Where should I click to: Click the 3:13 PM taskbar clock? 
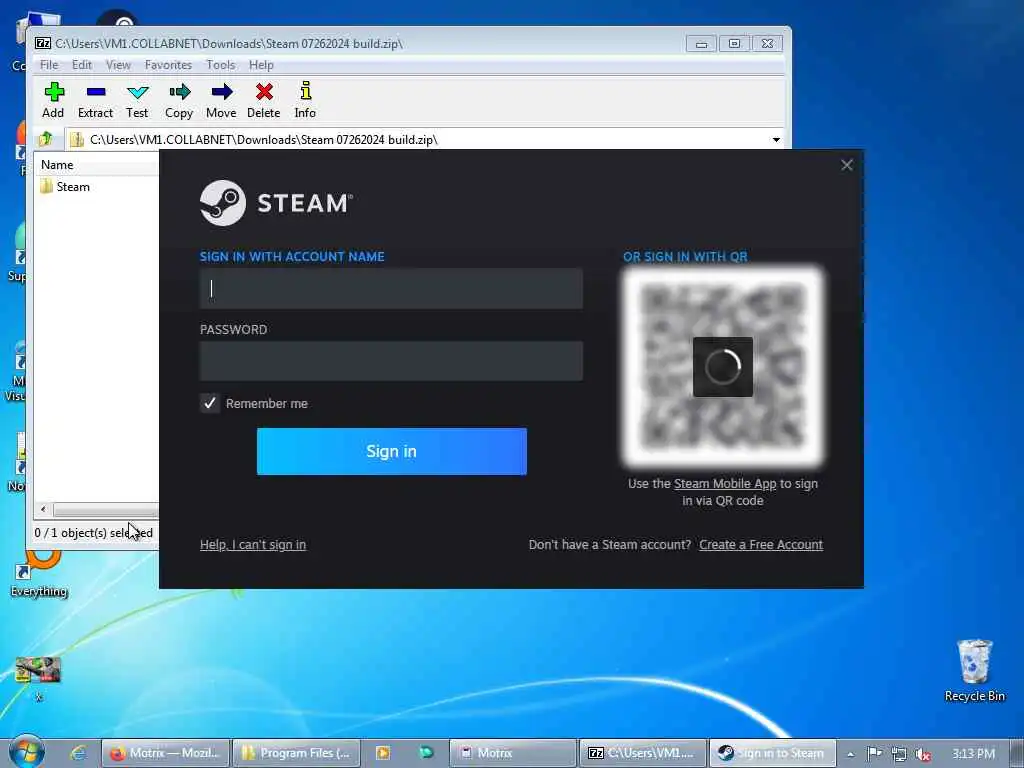click(973, 754)
